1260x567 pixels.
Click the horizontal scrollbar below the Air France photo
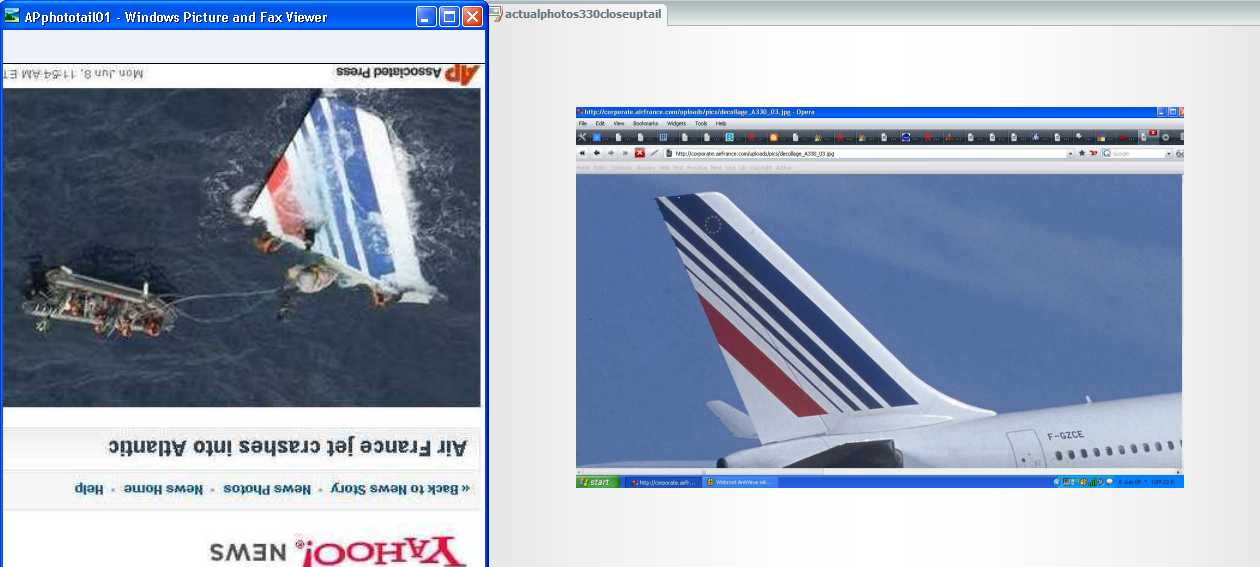[x=879, y=471]
